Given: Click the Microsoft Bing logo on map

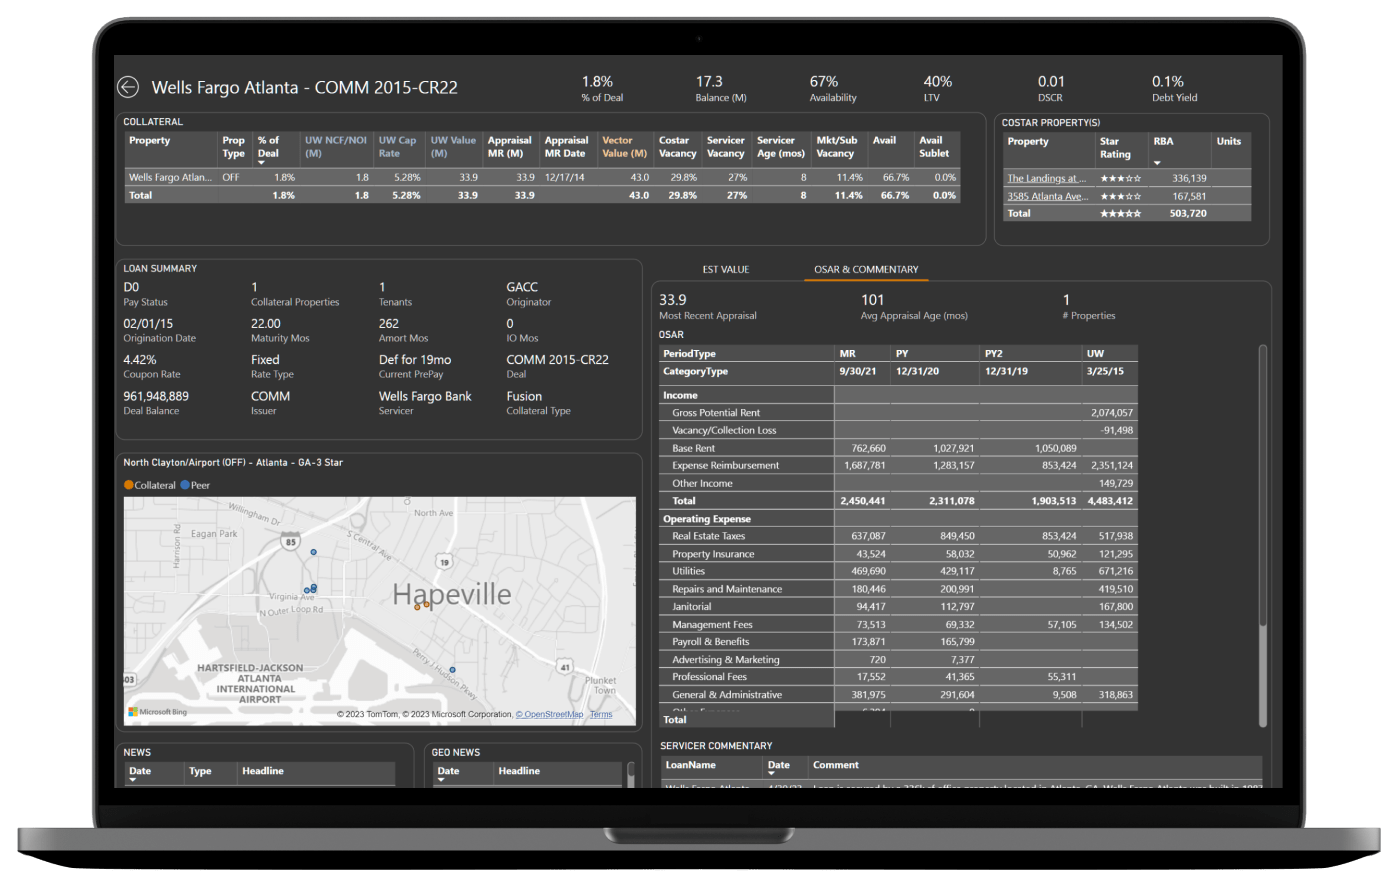Looking at the screenshot, I should [158, 712].
